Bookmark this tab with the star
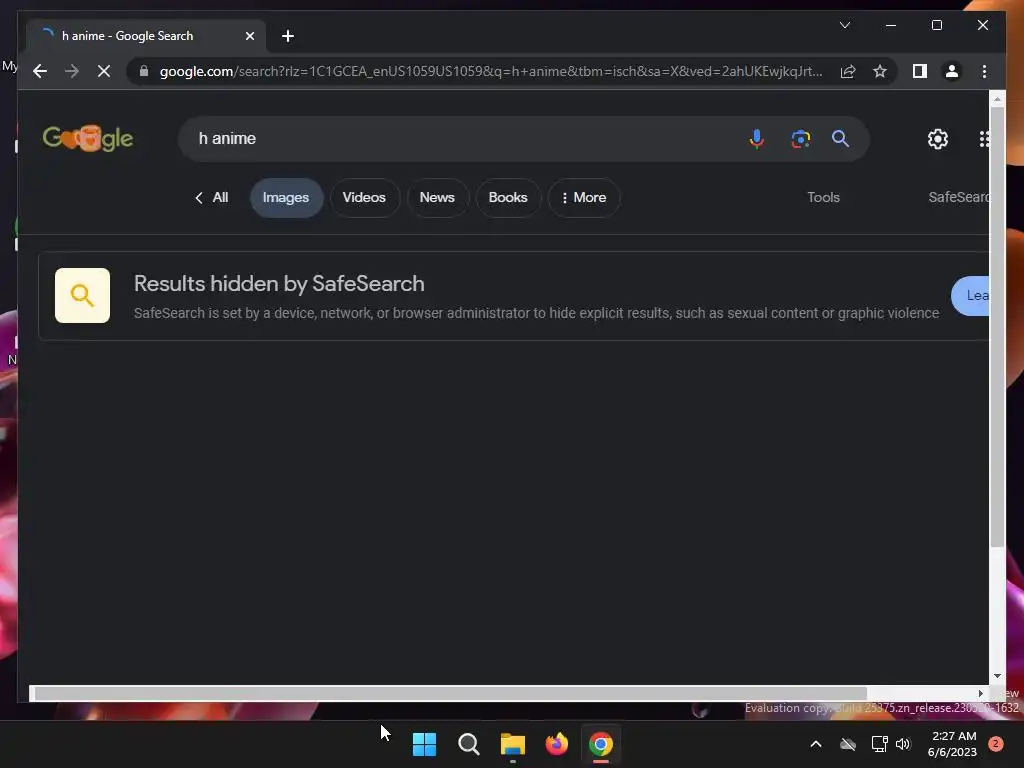Screen dimensions: 1024x768 880,71
